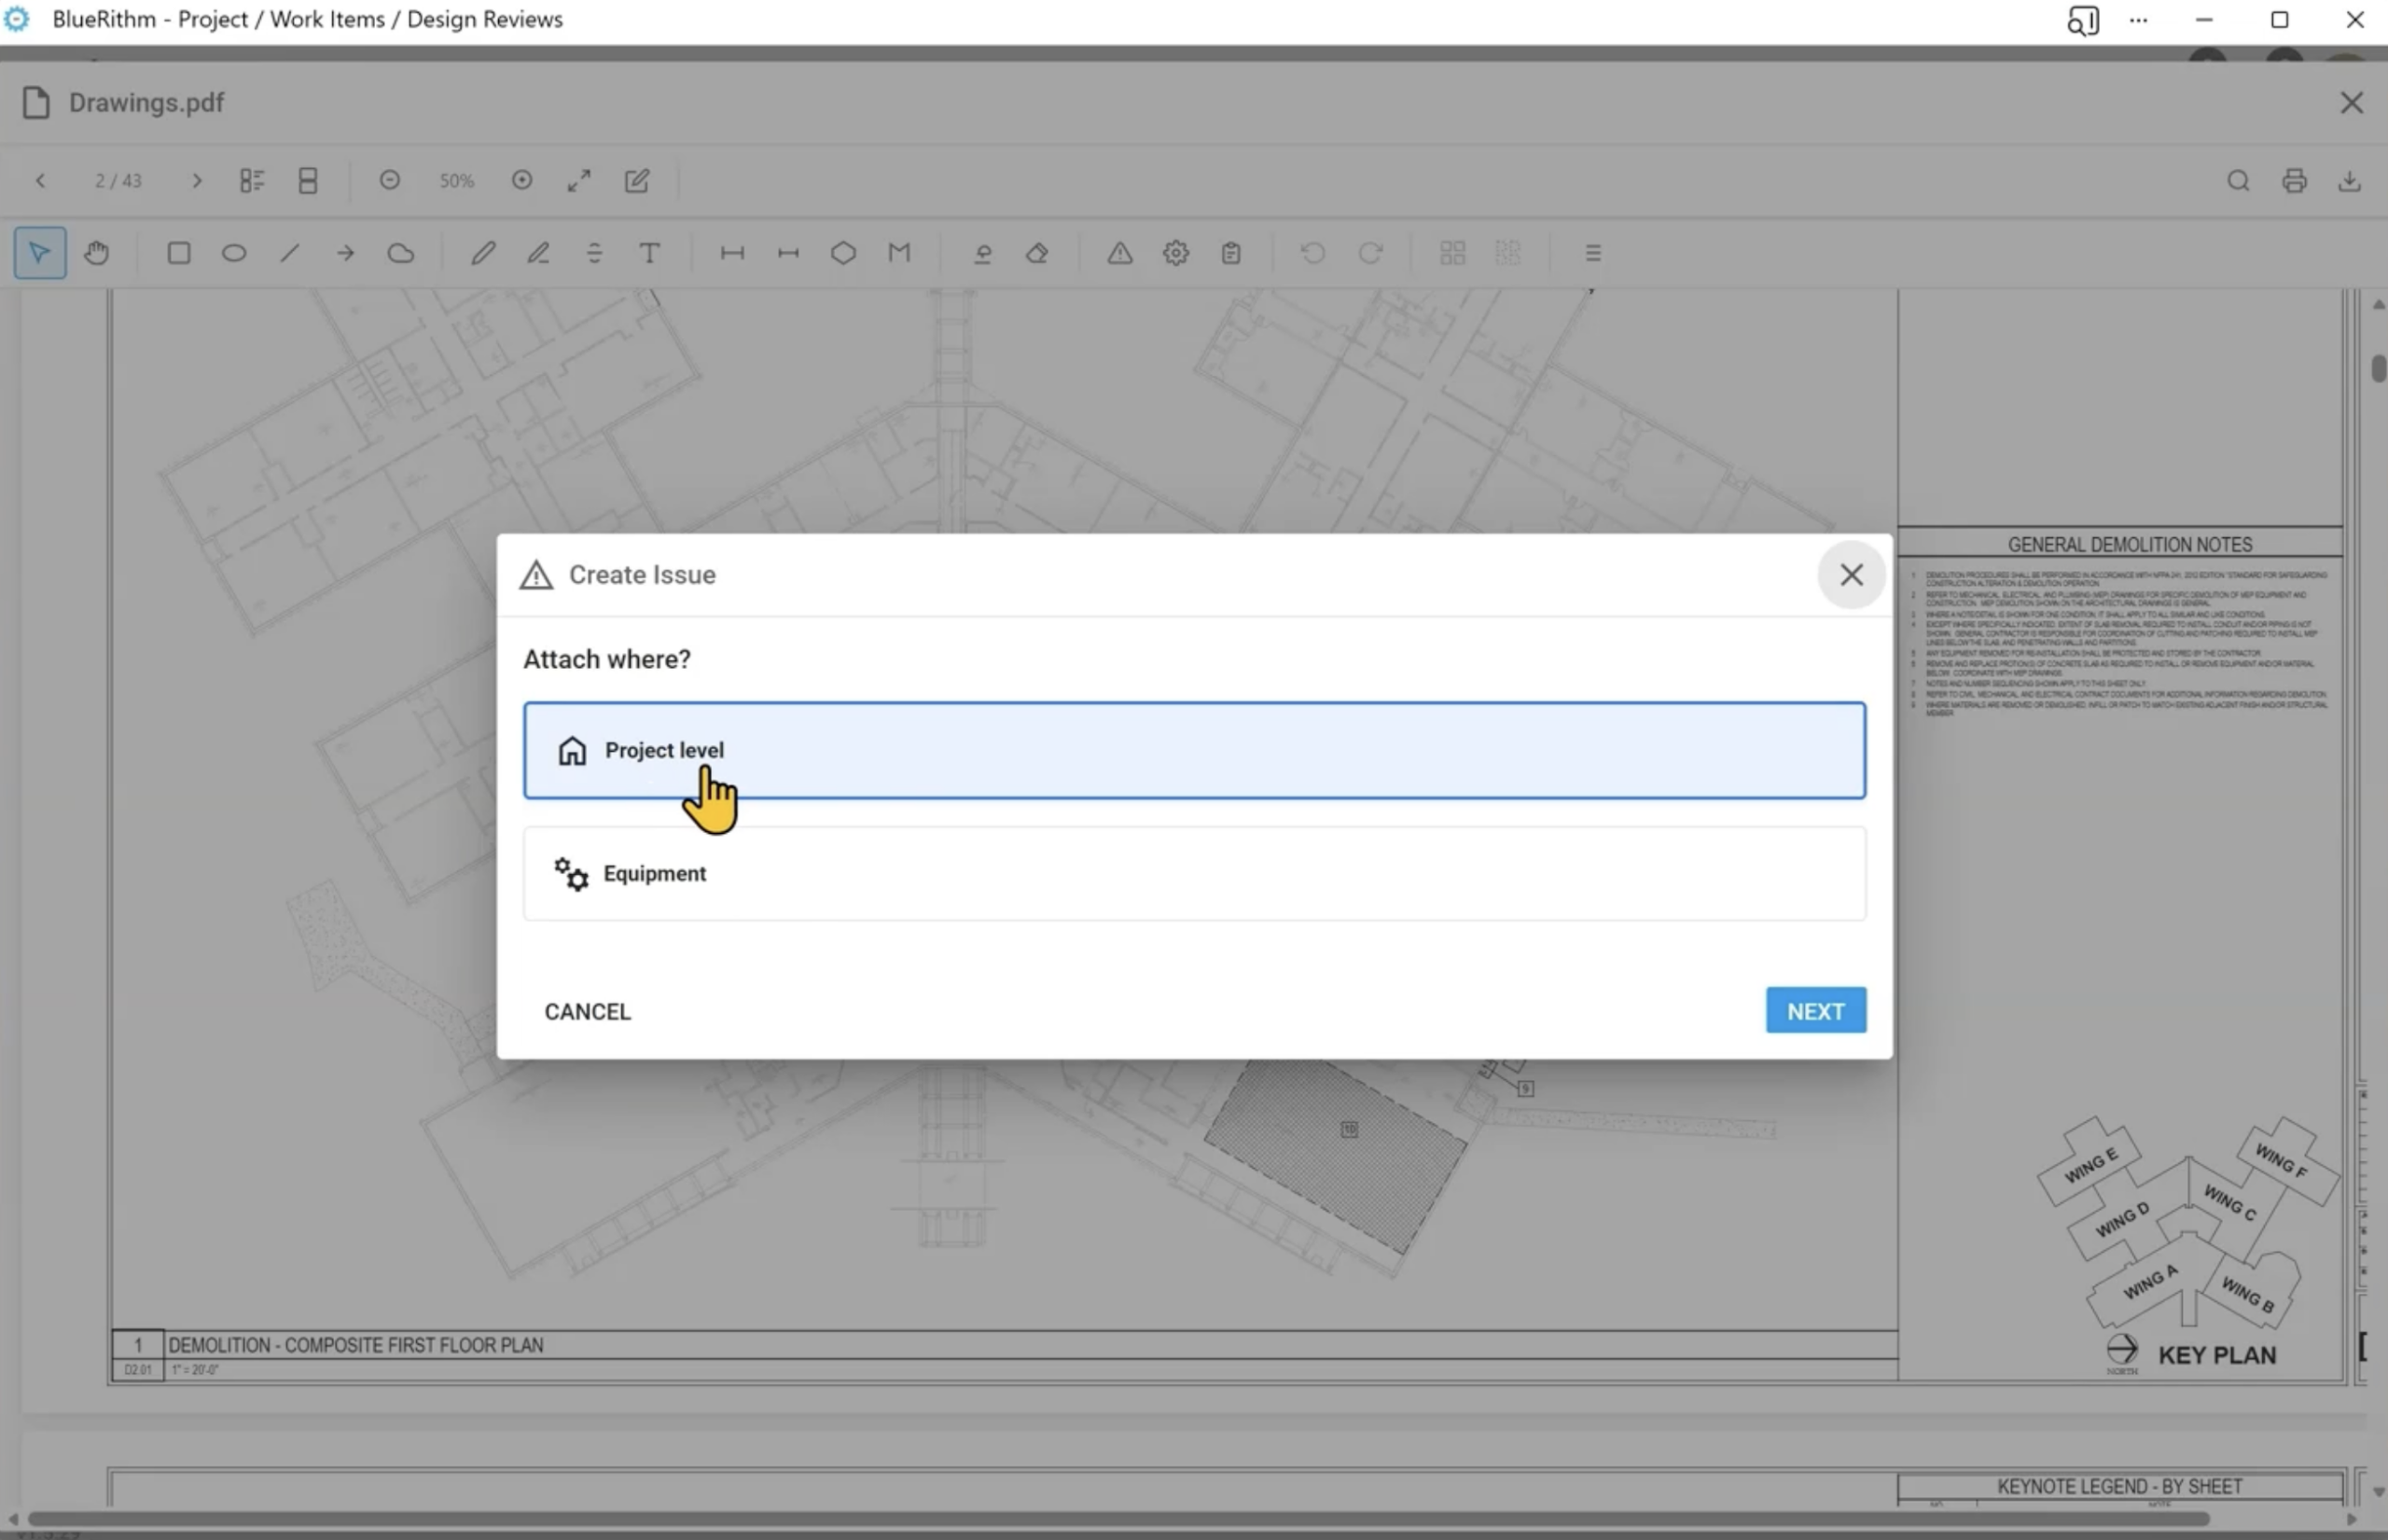
Task: Go to the next PDF page
Action: pos(197,181)
